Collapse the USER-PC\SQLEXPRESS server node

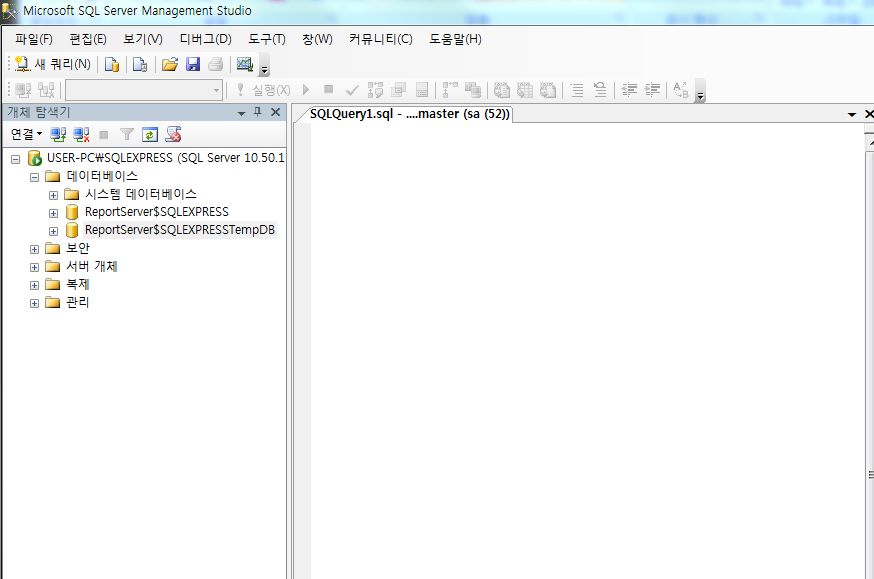coord(16,159)
